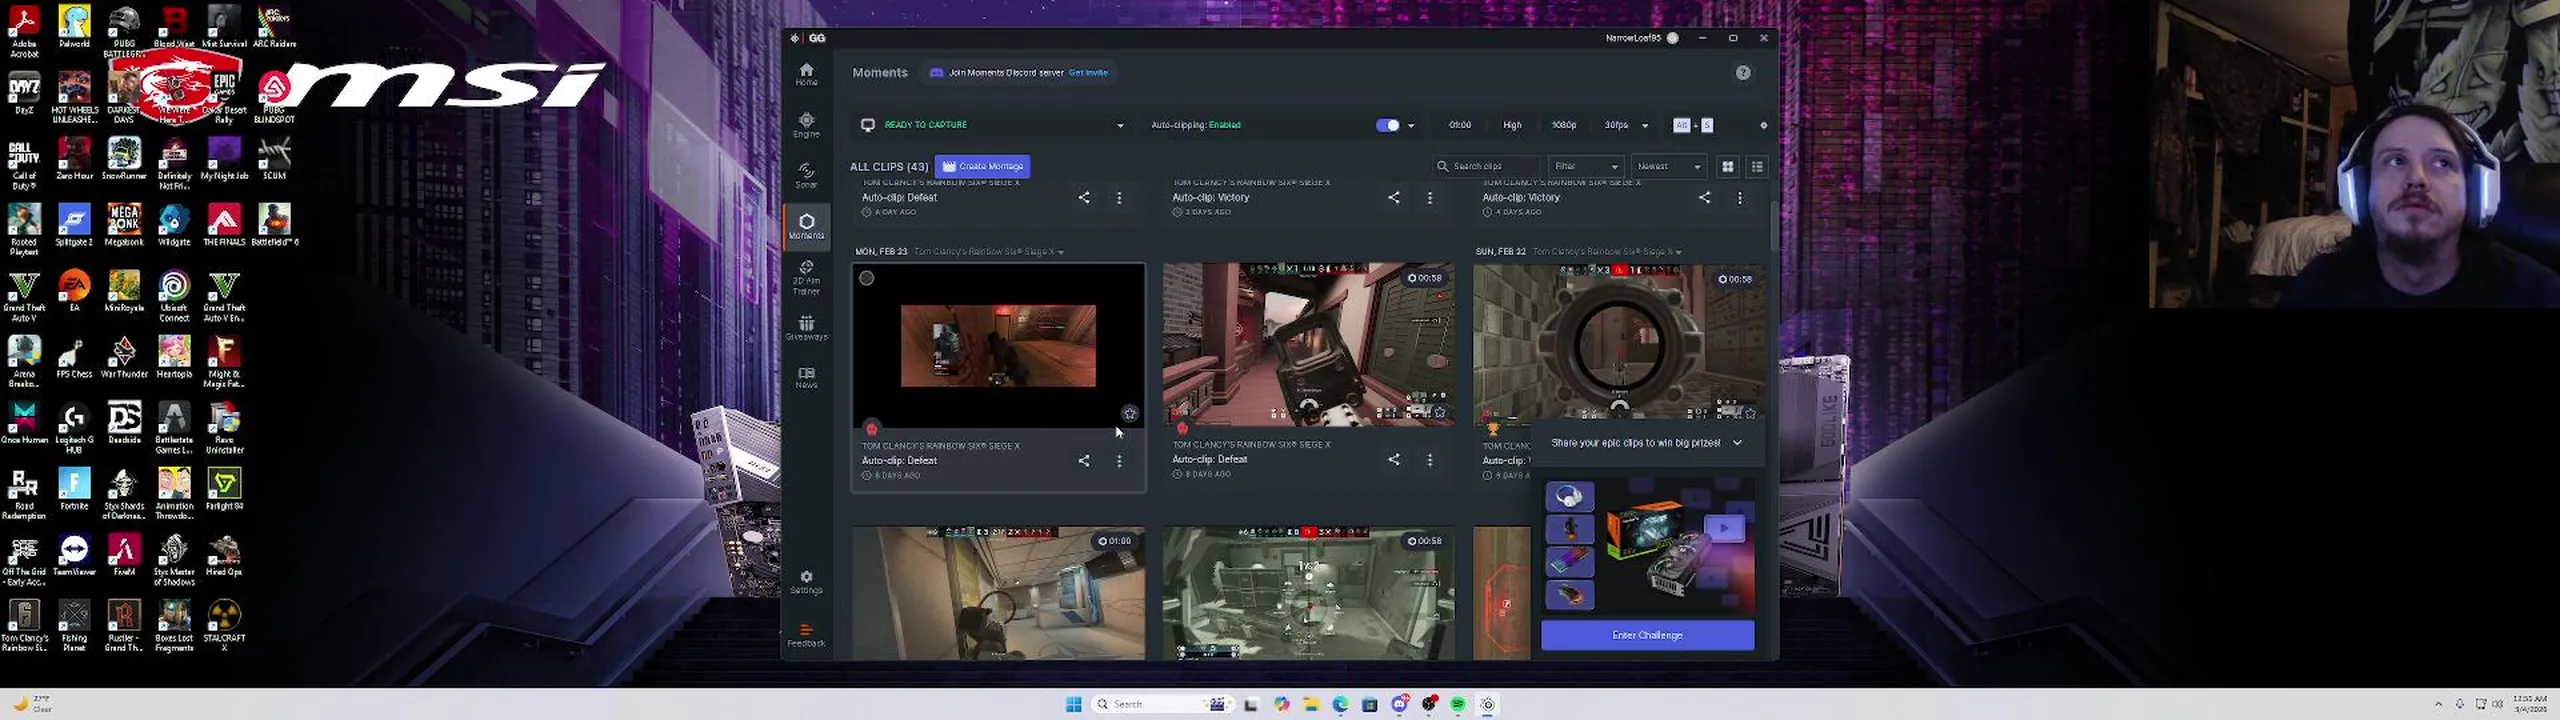Collapse the 'Share your epic clips' banner

click(1737, 443)
